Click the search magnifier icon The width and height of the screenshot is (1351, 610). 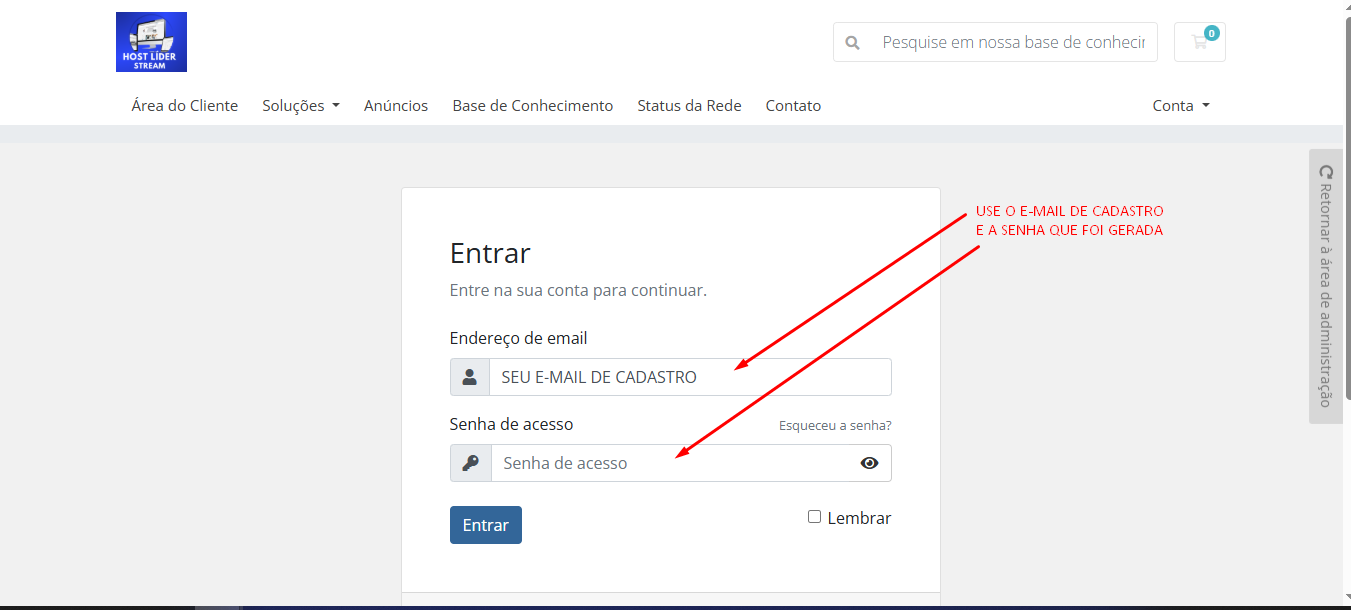pos(852,43)
